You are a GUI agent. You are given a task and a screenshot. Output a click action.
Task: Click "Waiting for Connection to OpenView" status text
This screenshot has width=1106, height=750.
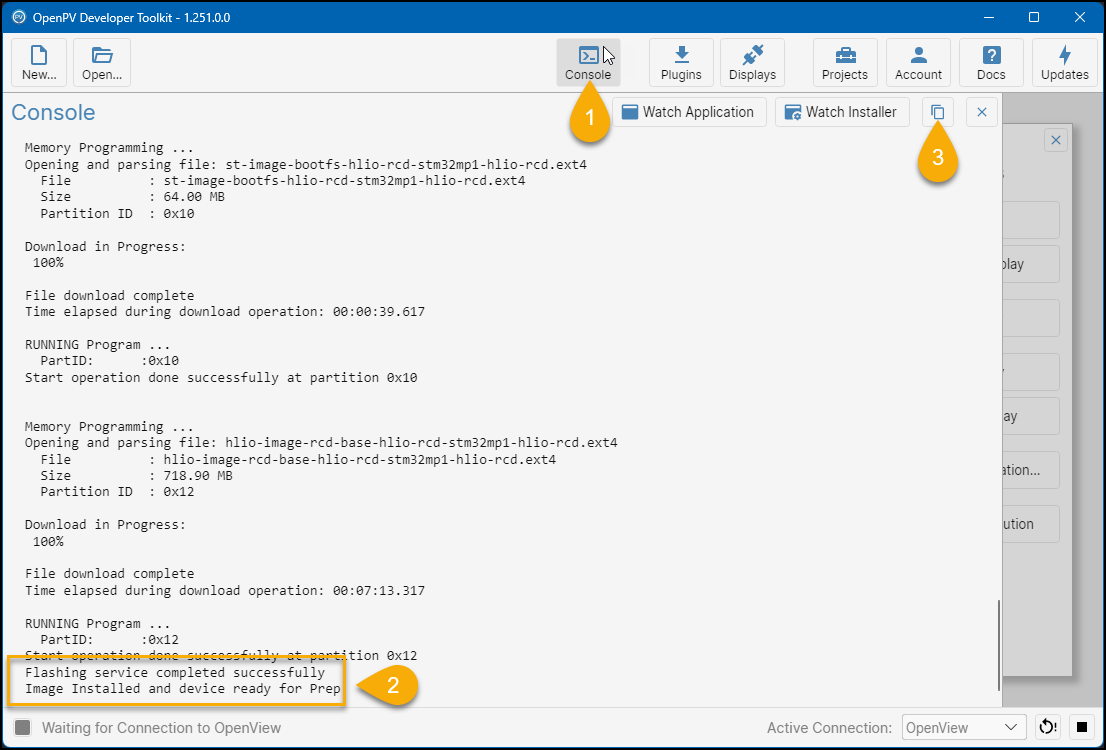click(162, 727)
